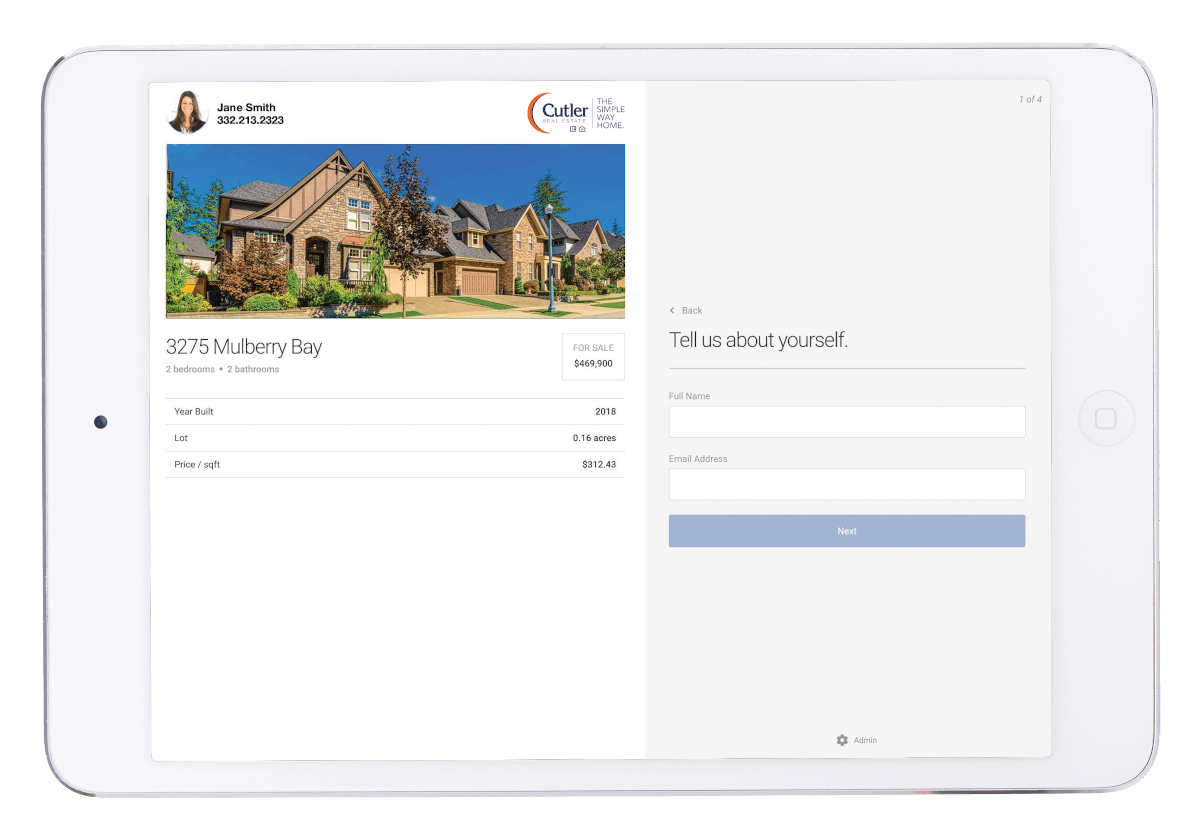Viewport: 1200px width, 836px height.
Task: Click the Equal Housing house icon
Action: pos(582,129)
